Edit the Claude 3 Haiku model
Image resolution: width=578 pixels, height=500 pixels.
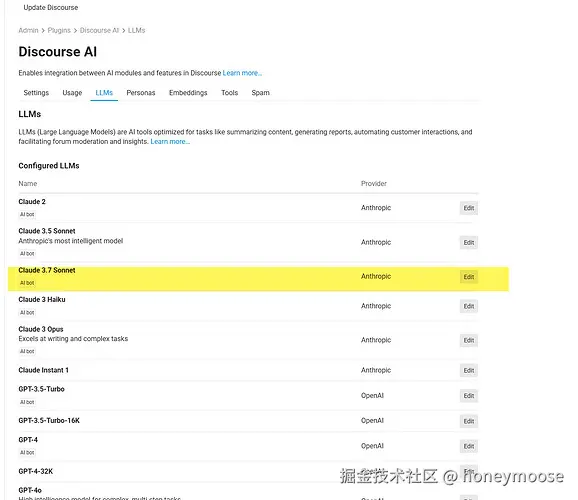click(x=469, y=306)
